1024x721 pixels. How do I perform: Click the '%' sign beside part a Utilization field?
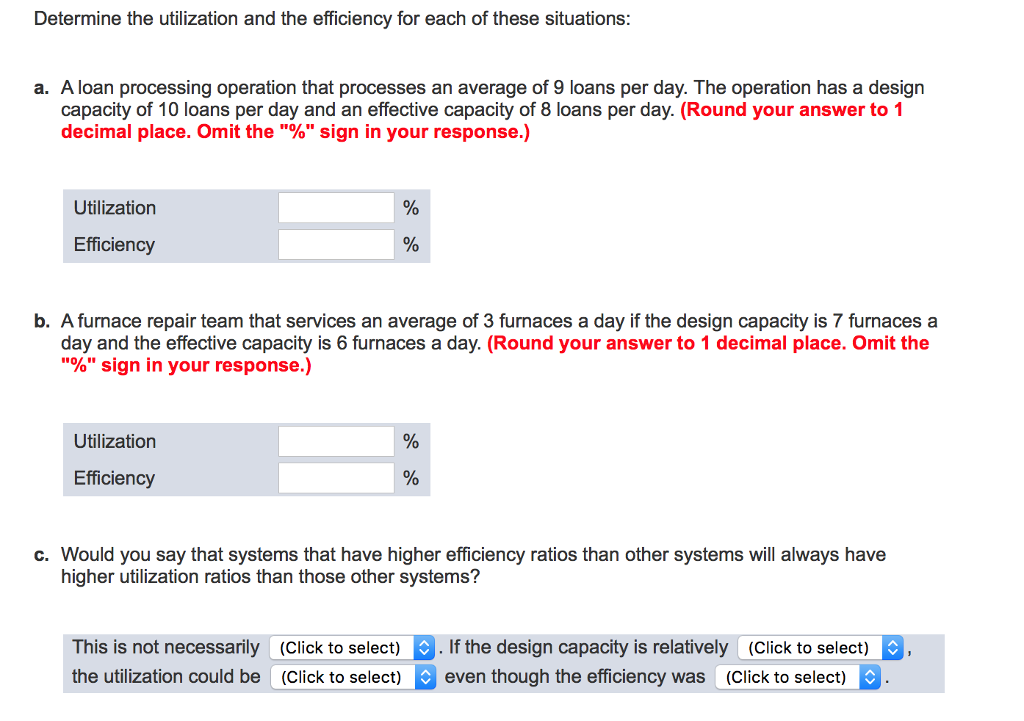click(410, 207)
